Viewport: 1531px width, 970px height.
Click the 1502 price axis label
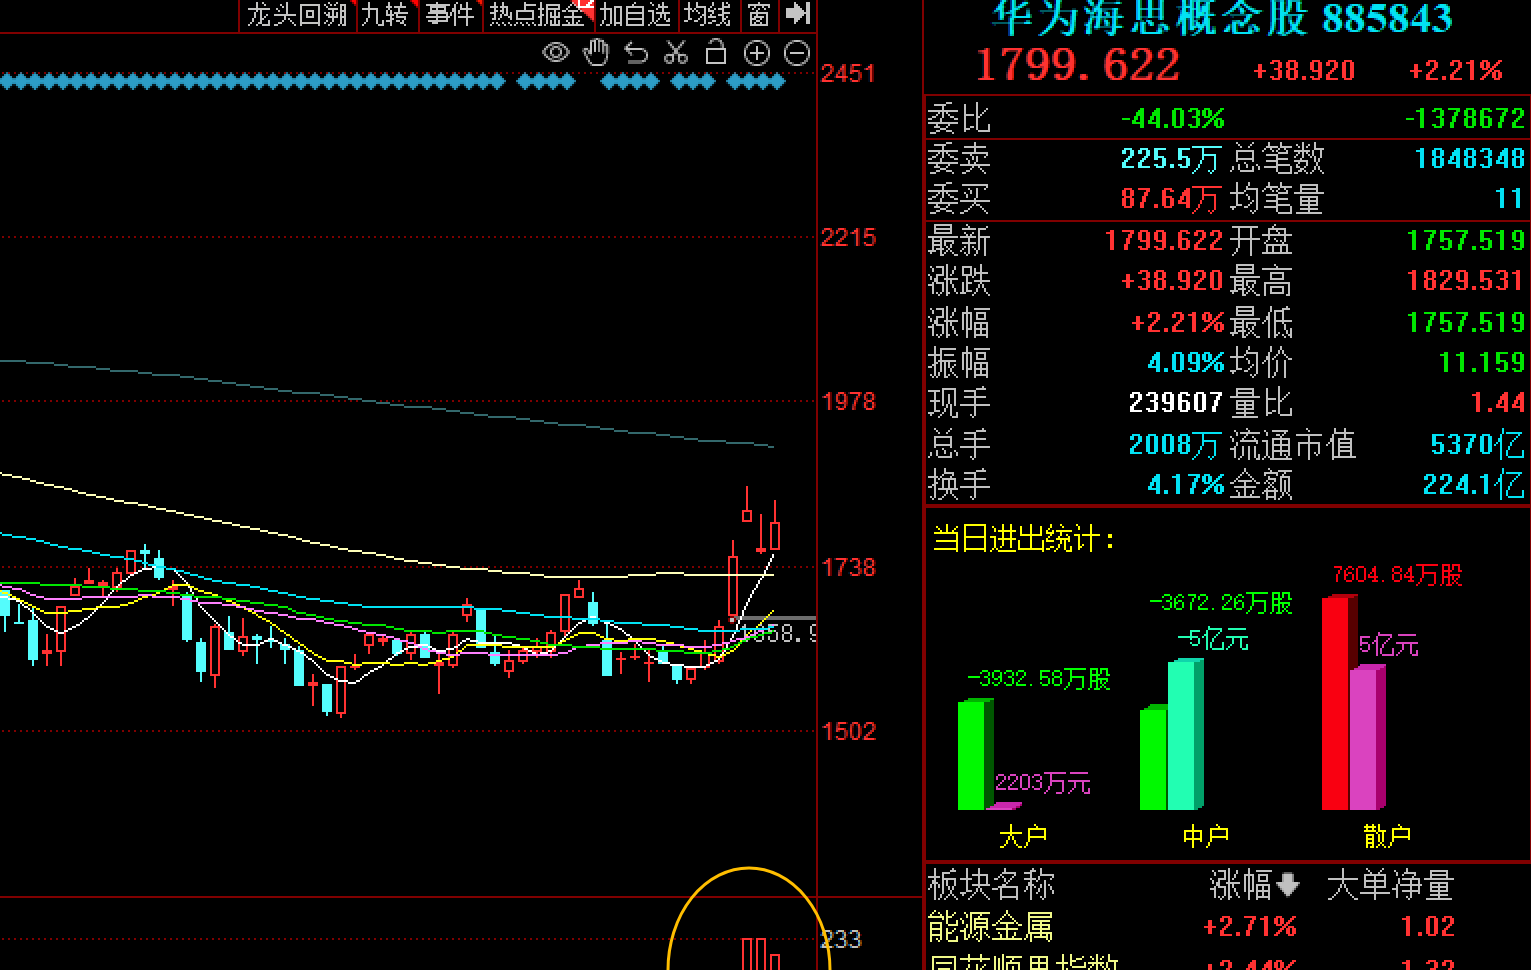tap(848, 732)
